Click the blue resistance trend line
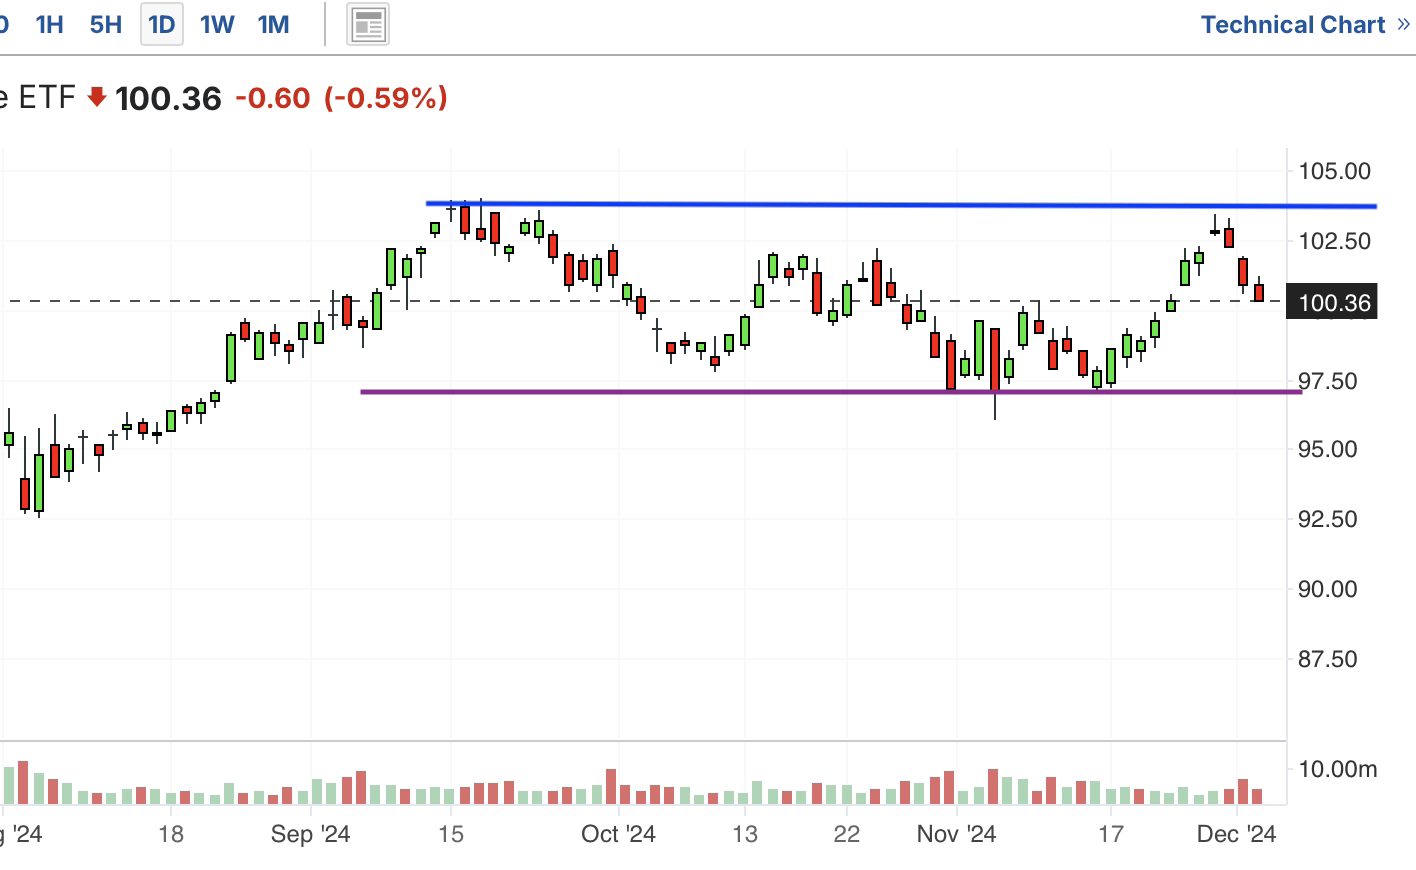This screenshot has width=1416, height=870. [x=900, y=205]
